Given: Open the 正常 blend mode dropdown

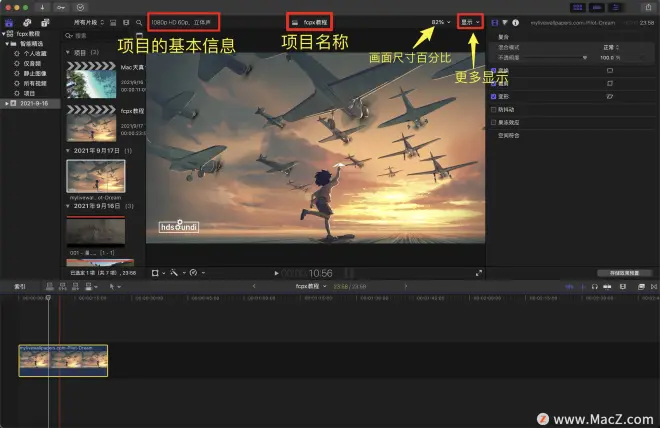Looking at the screenshot, I should 611,47.
